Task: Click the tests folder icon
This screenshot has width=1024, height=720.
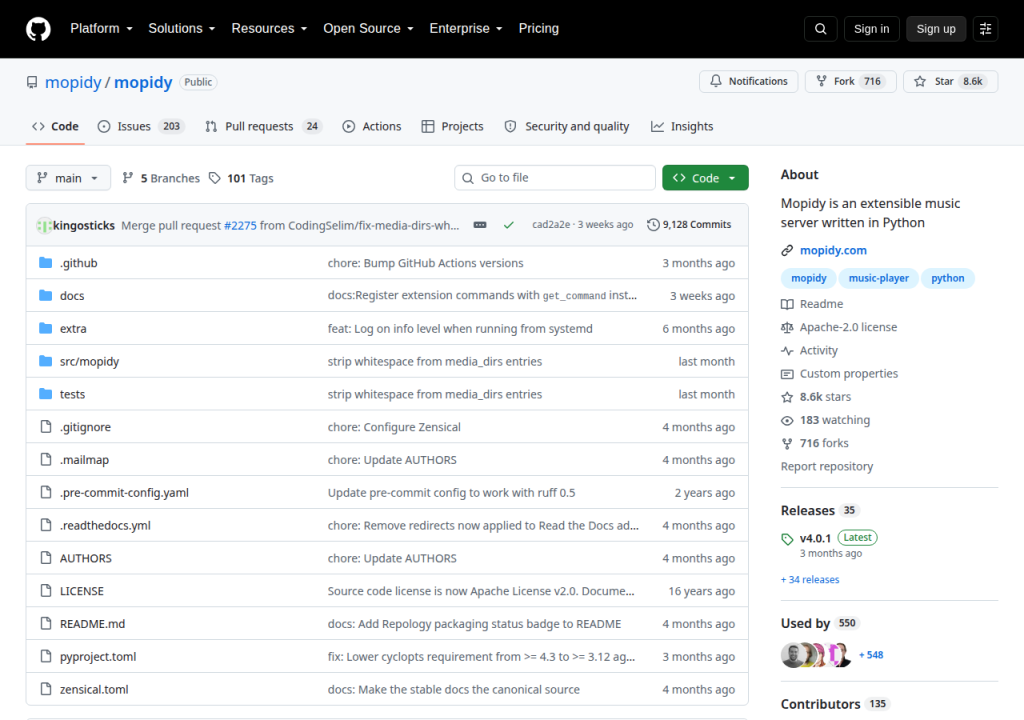Action: (46, 394)
